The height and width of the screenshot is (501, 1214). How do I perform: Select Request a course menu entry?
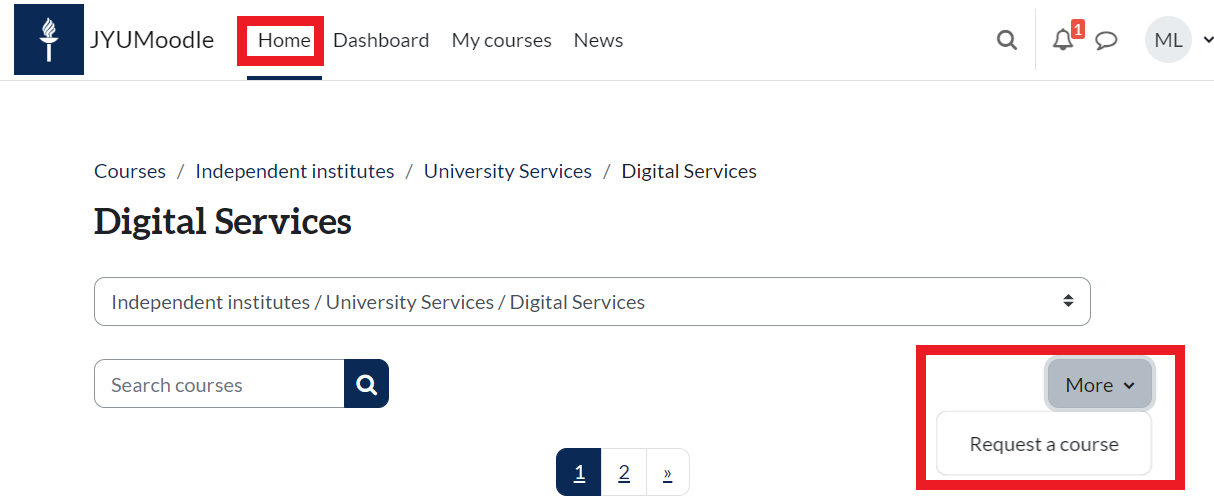[x=1043, y=444]
